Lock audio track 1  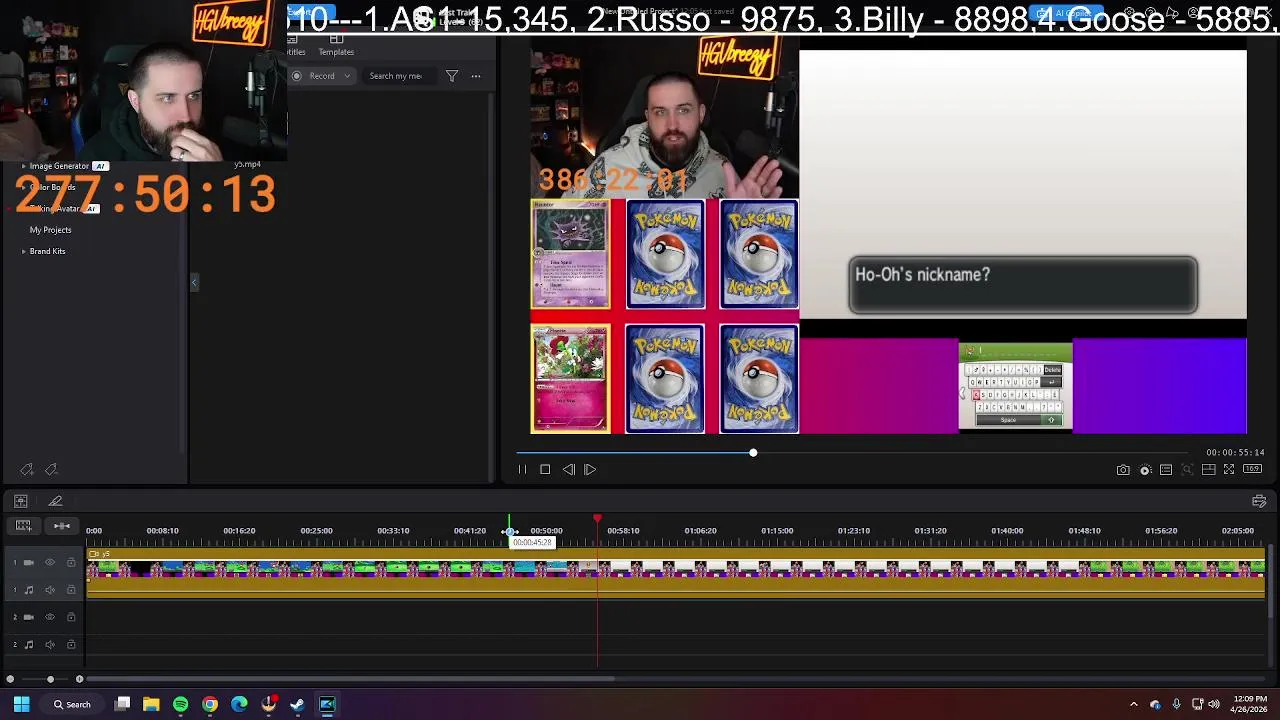pos(71,590)
